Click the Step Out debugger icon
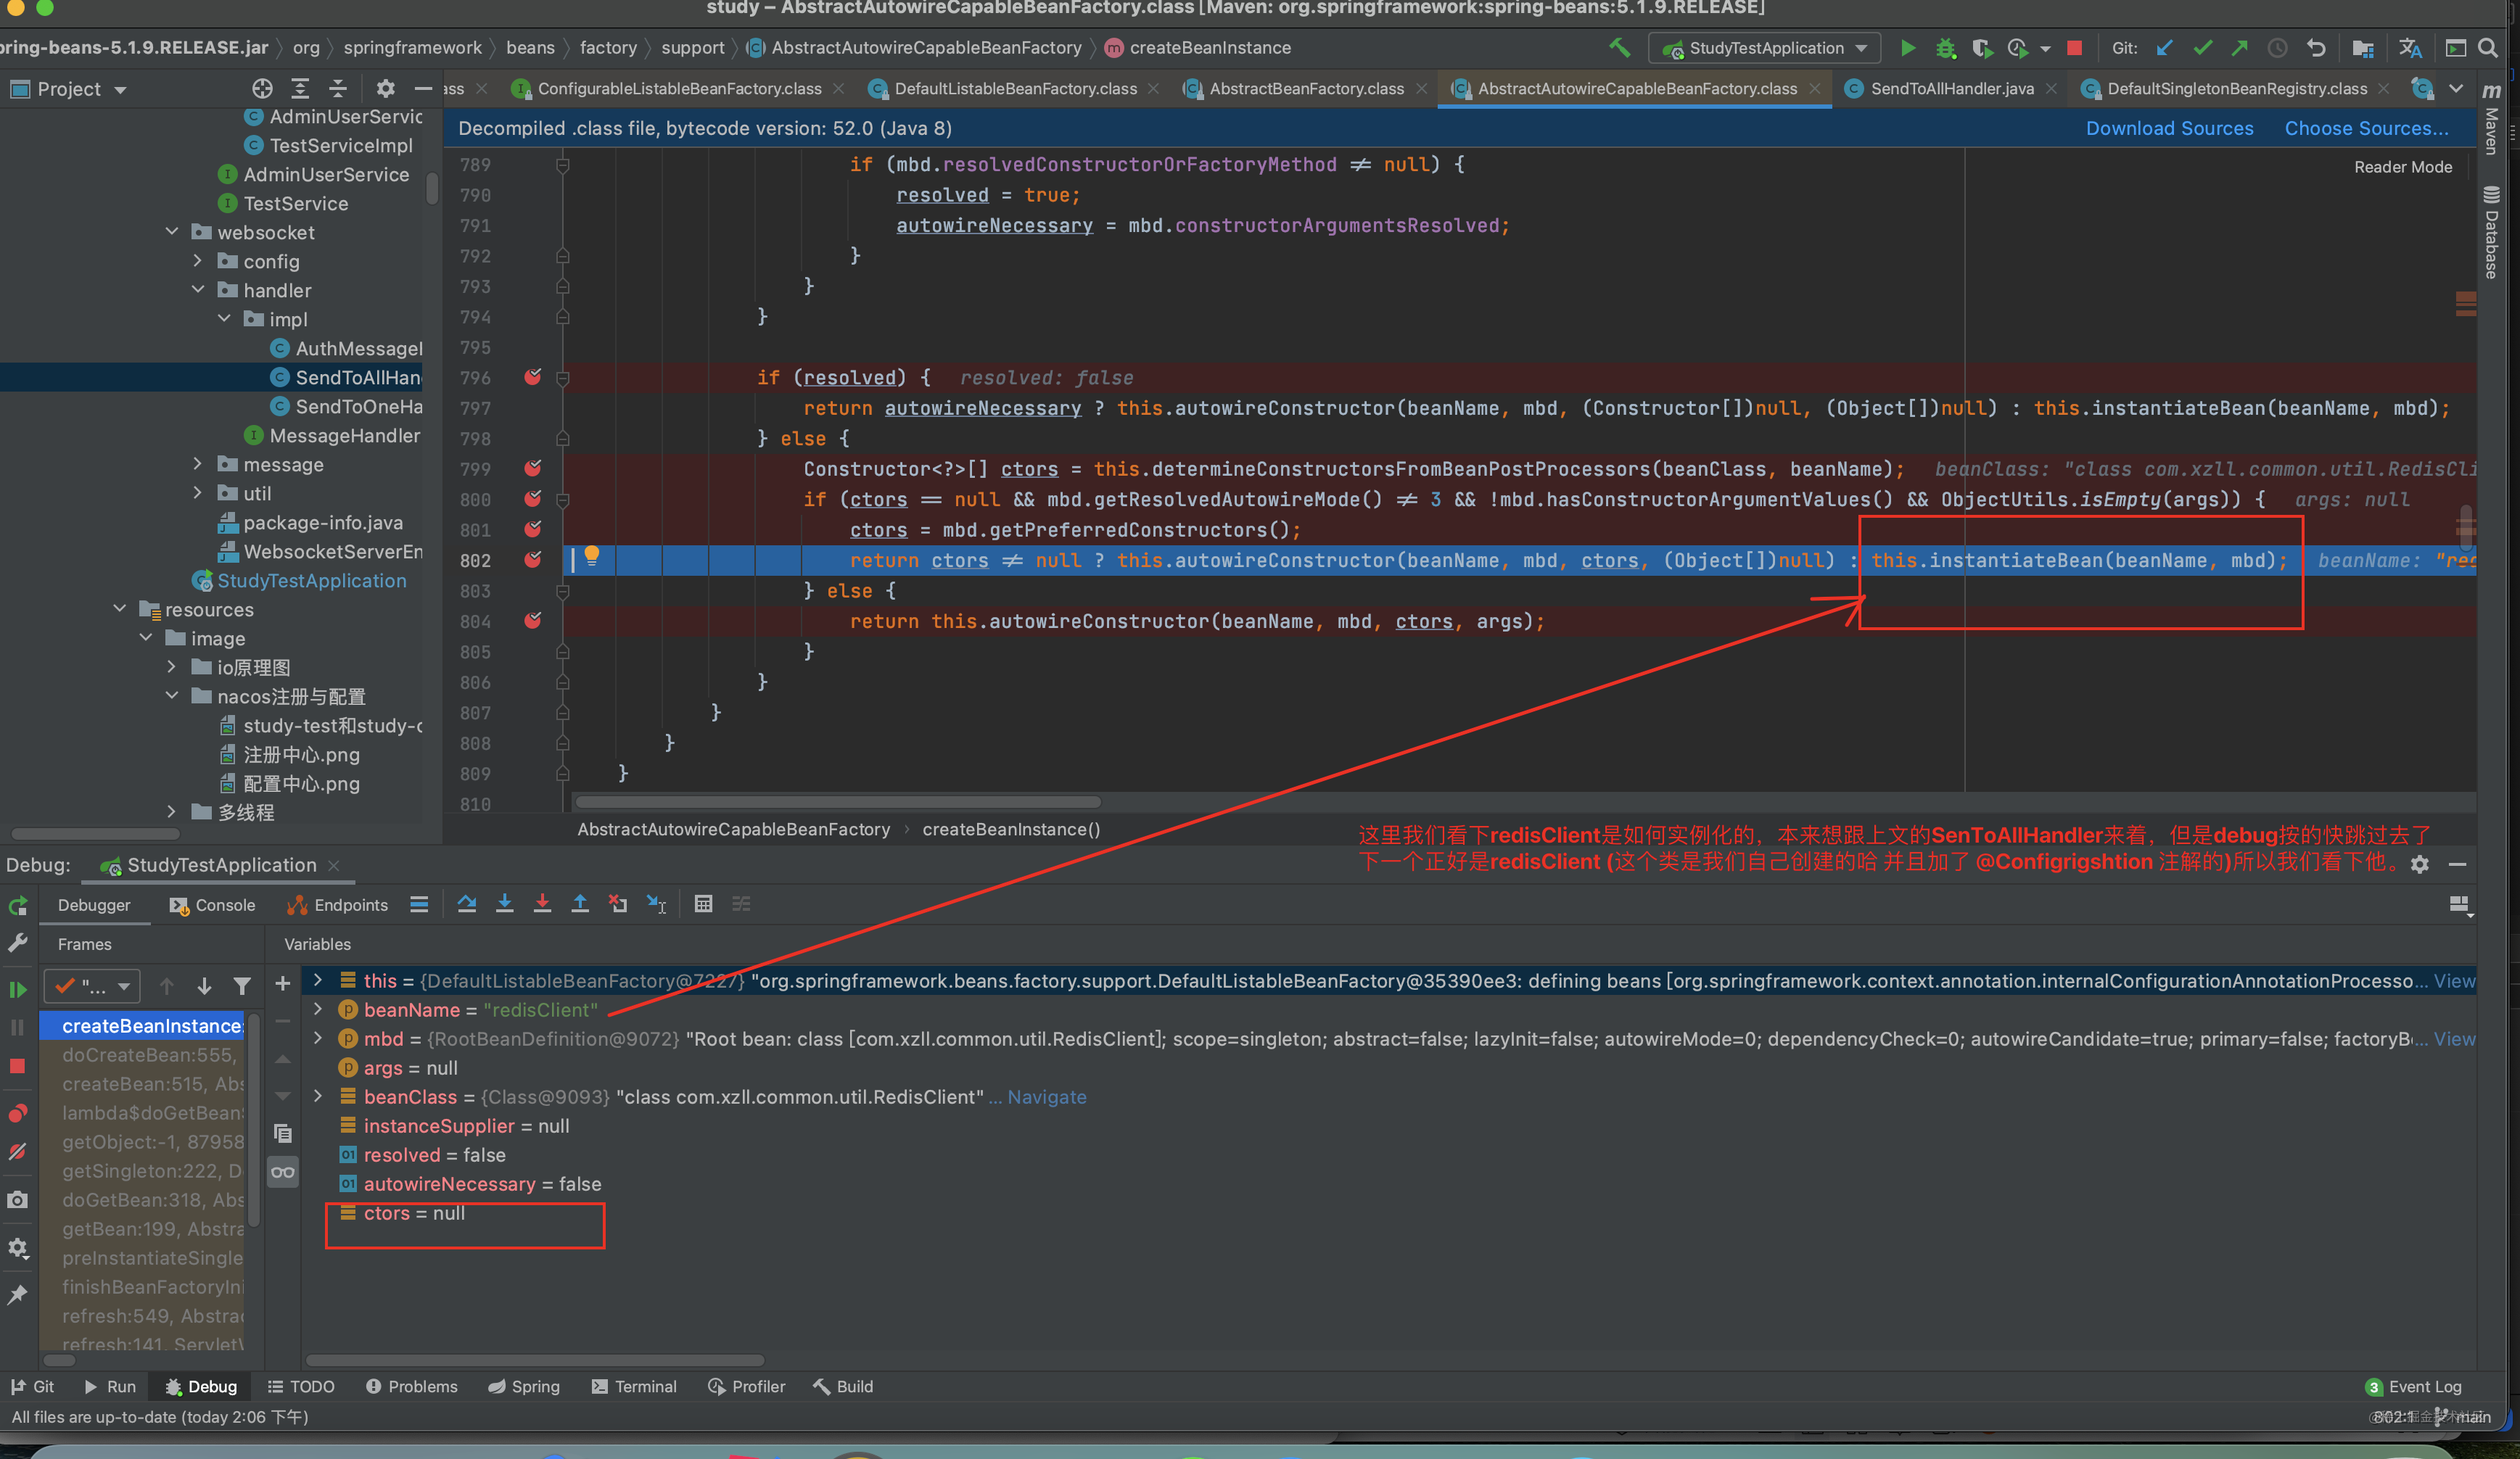 coord(580,904)
